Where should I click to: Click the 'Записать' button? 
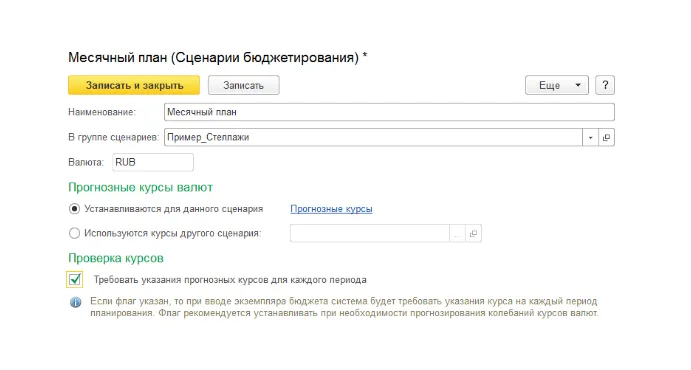click(x=243, y=85)
